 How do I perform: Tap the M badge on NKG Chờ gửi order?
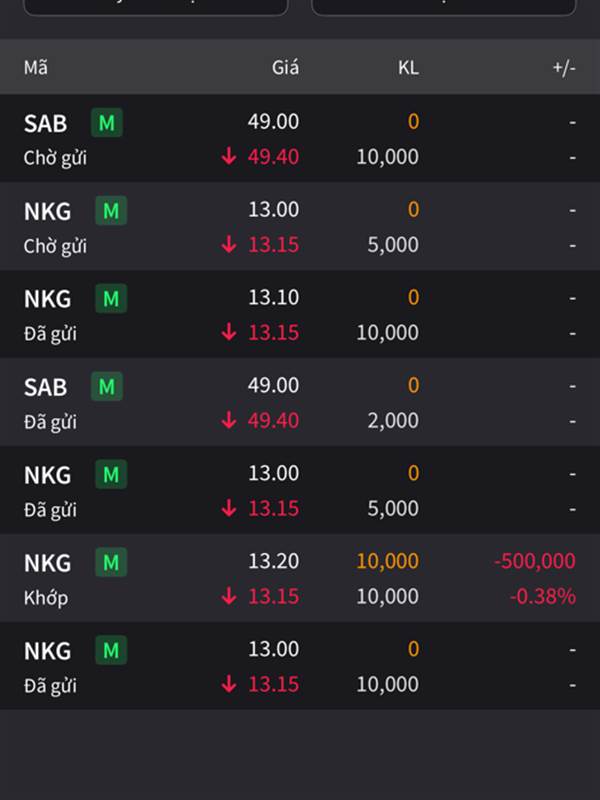pyautogui.click(x=111, y=211)
